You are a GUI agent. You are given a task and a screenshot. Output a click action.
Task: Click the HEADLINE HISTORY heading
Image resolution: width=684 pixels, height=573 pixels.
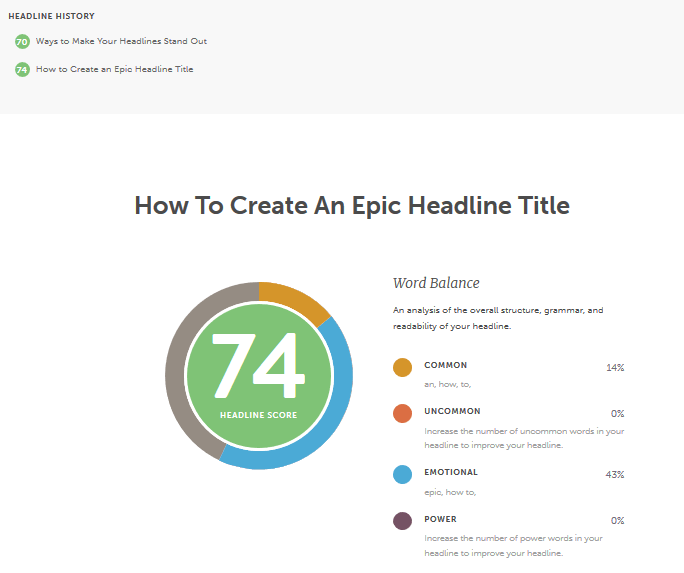click(x=51, y=16)
